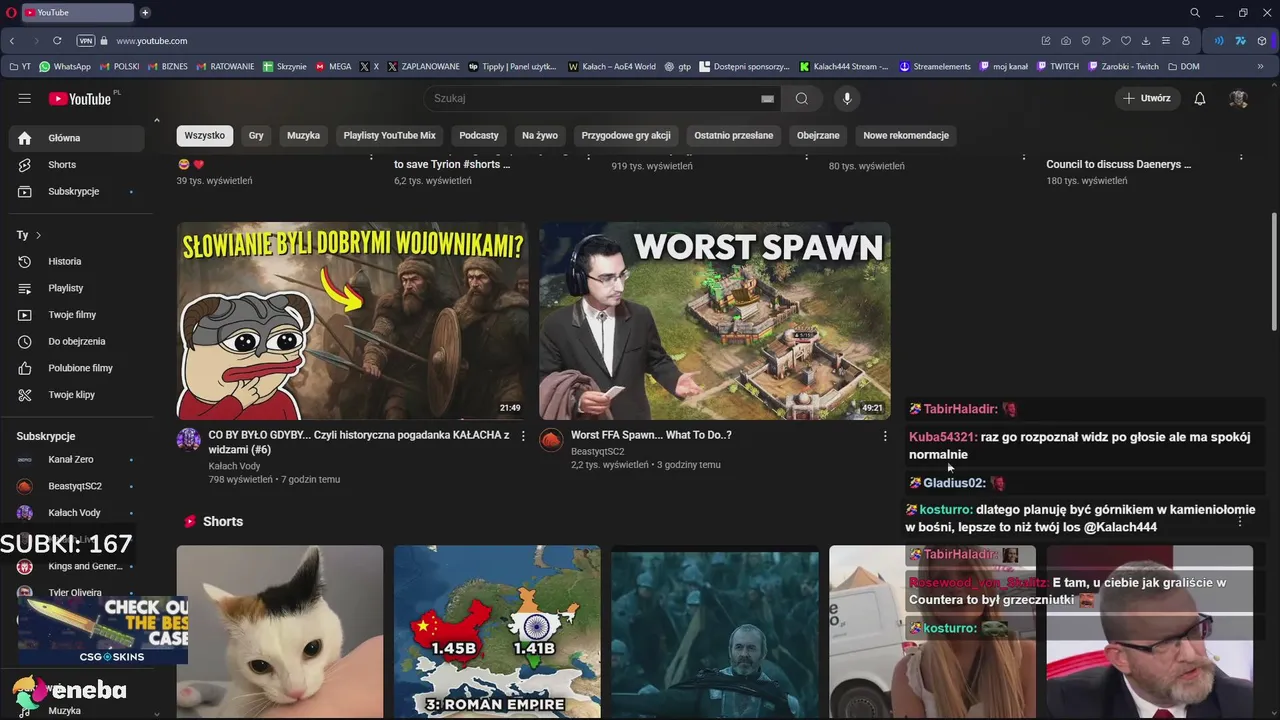The height and width of the screenshot is (720, 1280).
Task: Select the Obejrzane filter chip
Action: (818, 135)
